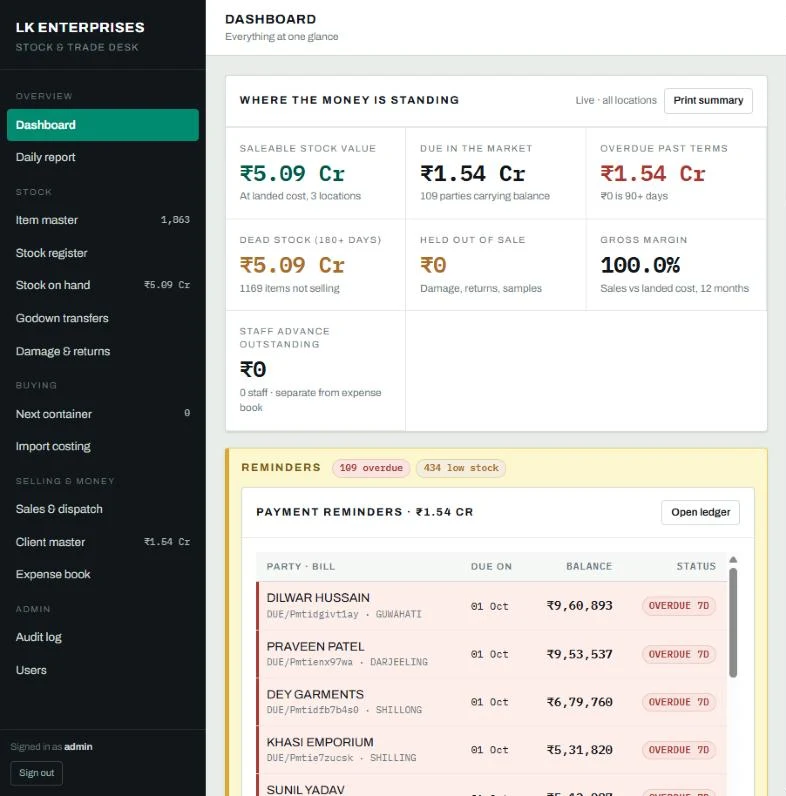Open the Dashboard sidebar item
This screenshot has width=786, height=796.
(103, 125)
